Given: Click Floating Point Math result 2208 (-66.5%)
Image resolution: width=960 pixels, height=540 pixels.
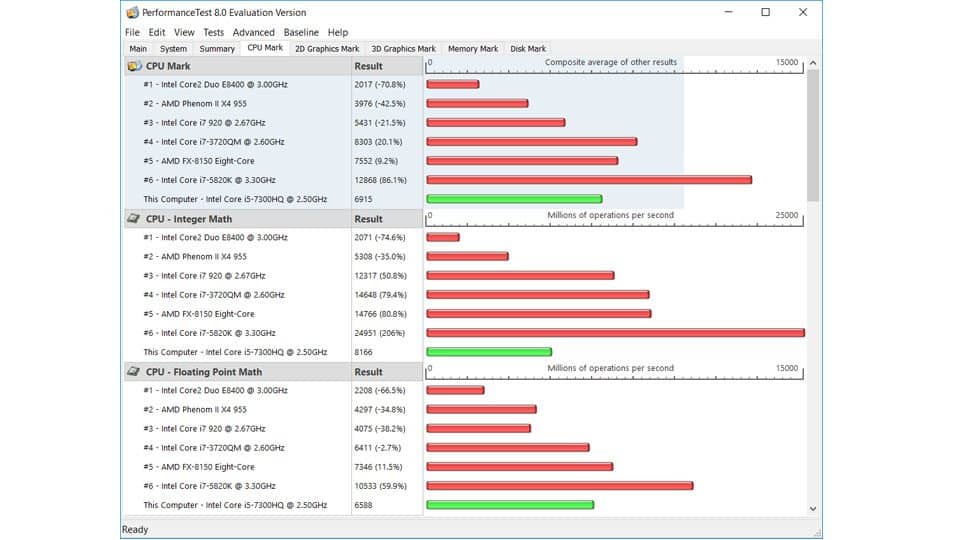Looking at the screenshot, I should pyautogui.click(x=380, y=391).
